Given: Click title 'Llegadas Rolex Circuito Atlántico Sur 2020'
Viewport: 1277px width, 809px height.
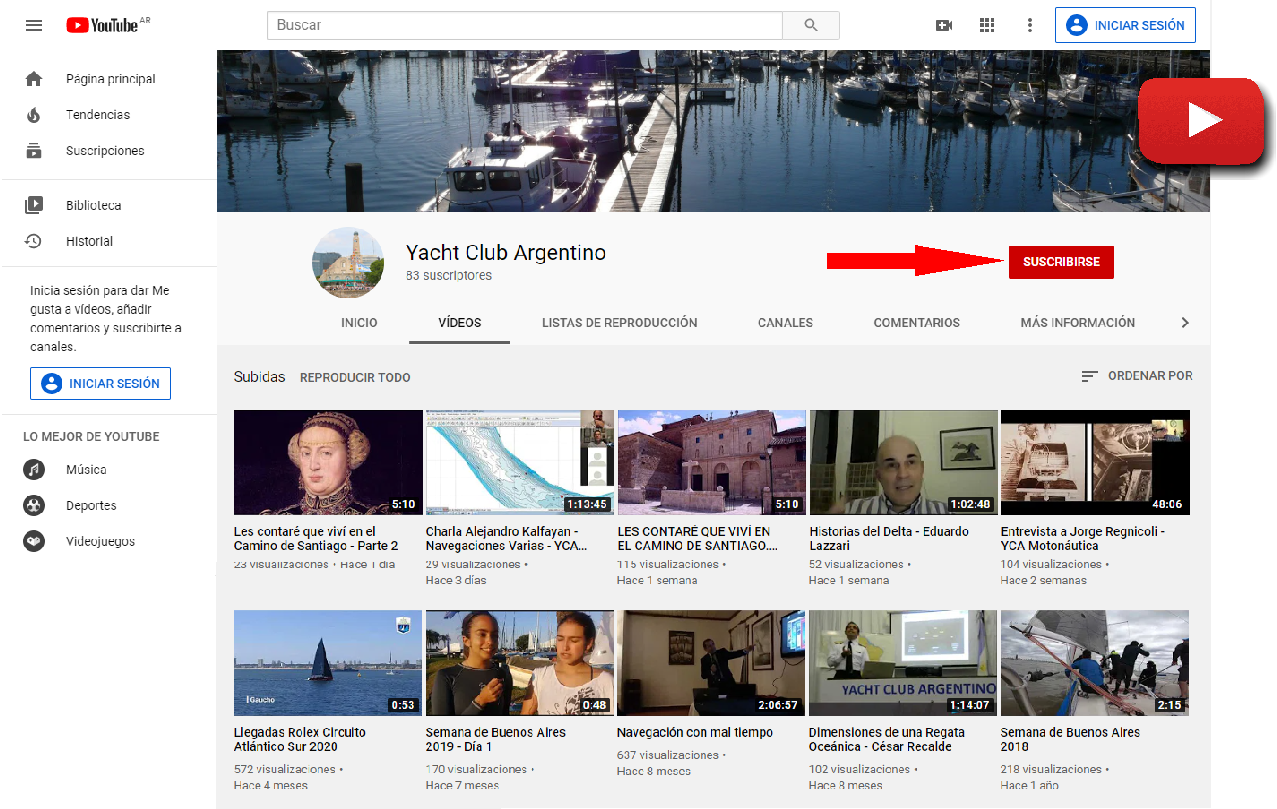Looking at the screenshot, I should coord(300,740).
